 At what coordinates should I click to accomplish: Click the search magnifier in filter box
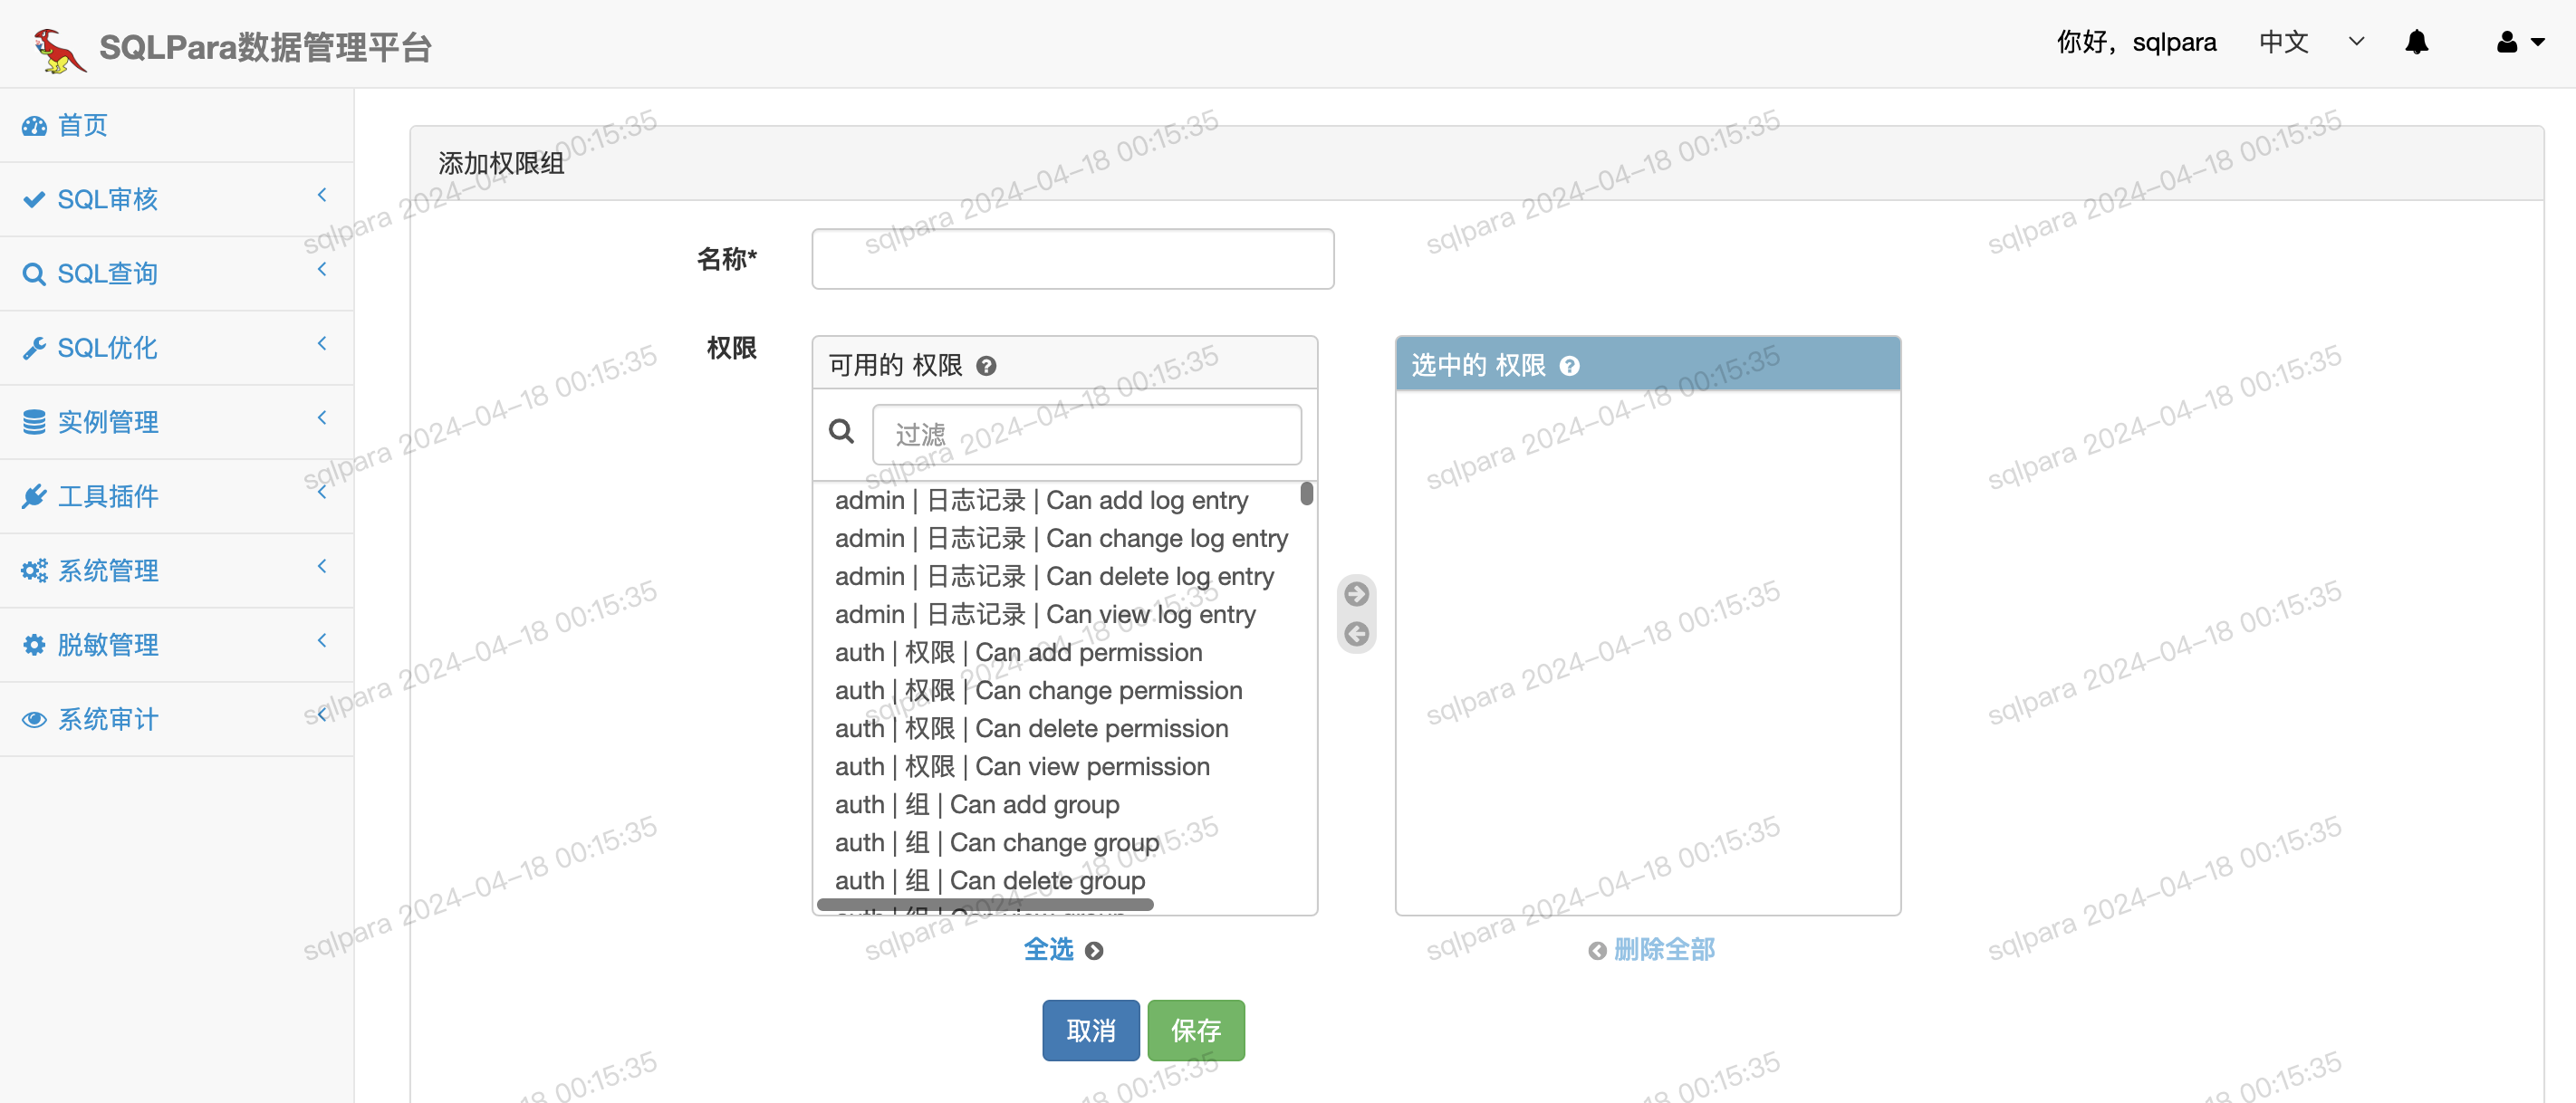(x=841, y=432)
